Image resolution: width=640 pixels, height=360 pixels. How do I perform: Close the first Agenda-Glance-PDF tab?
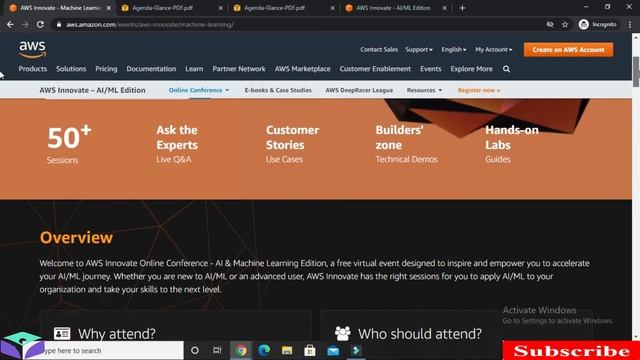tap(220, 8)
